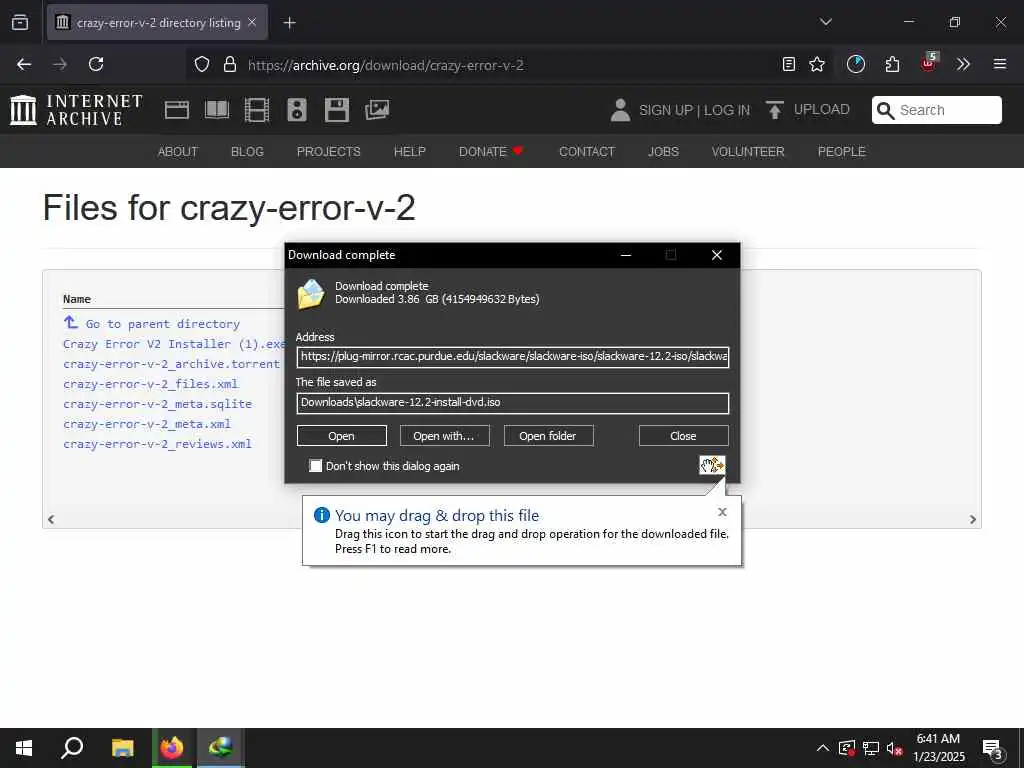Image resolution: width=1024 pixels, height=768 pixels.
Task: Open Crazy Error V2 Installer (1).exe link
Action: pos(174,344)
